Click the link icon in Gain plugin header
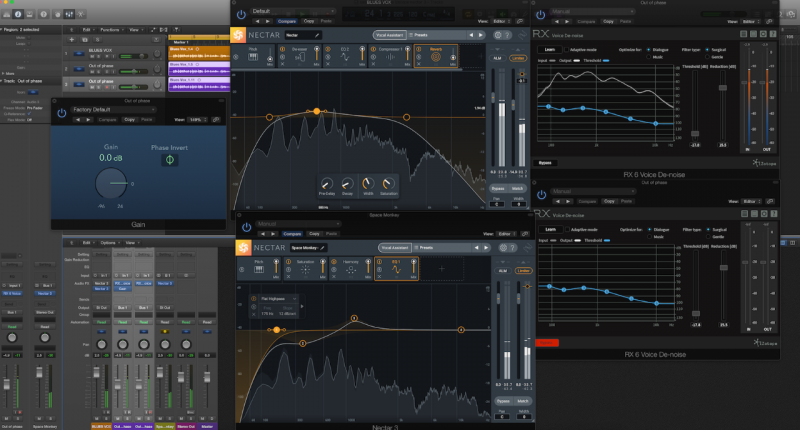 click(x=216, y=119)
